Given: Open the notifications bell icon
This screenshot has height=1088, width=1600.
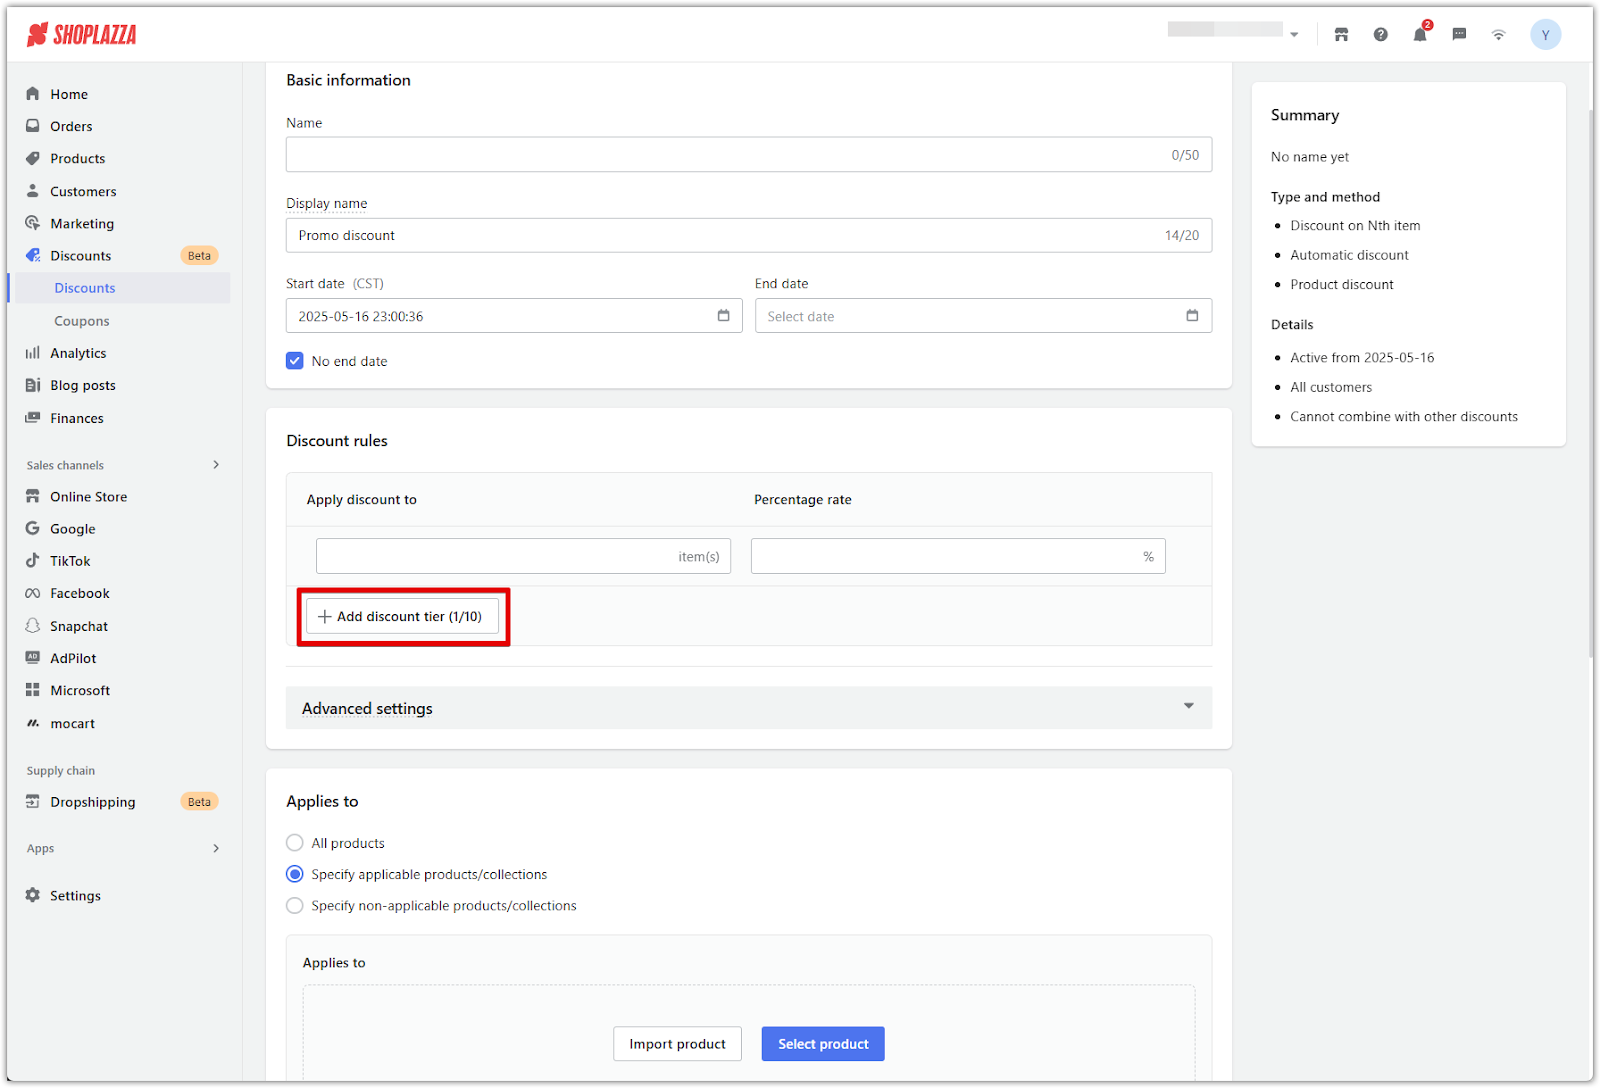Looking at the screenshot, I should [1419, 35].
